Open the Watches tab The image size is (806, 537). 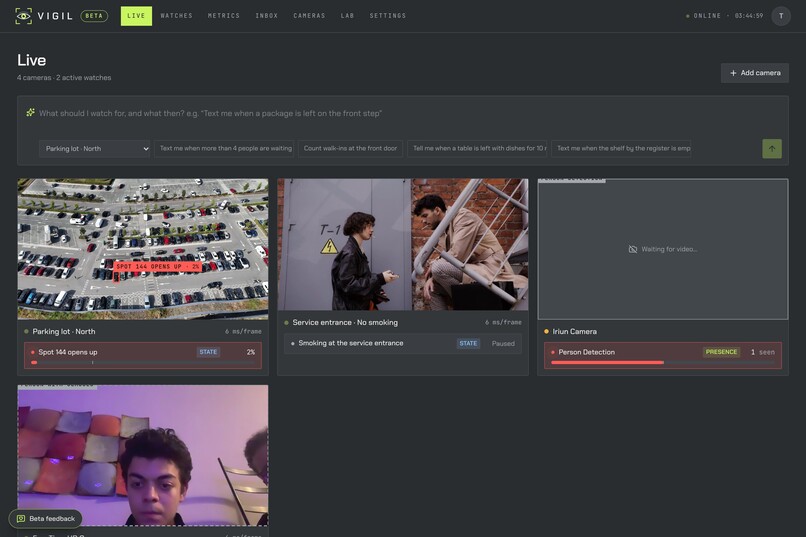[176, 16]
